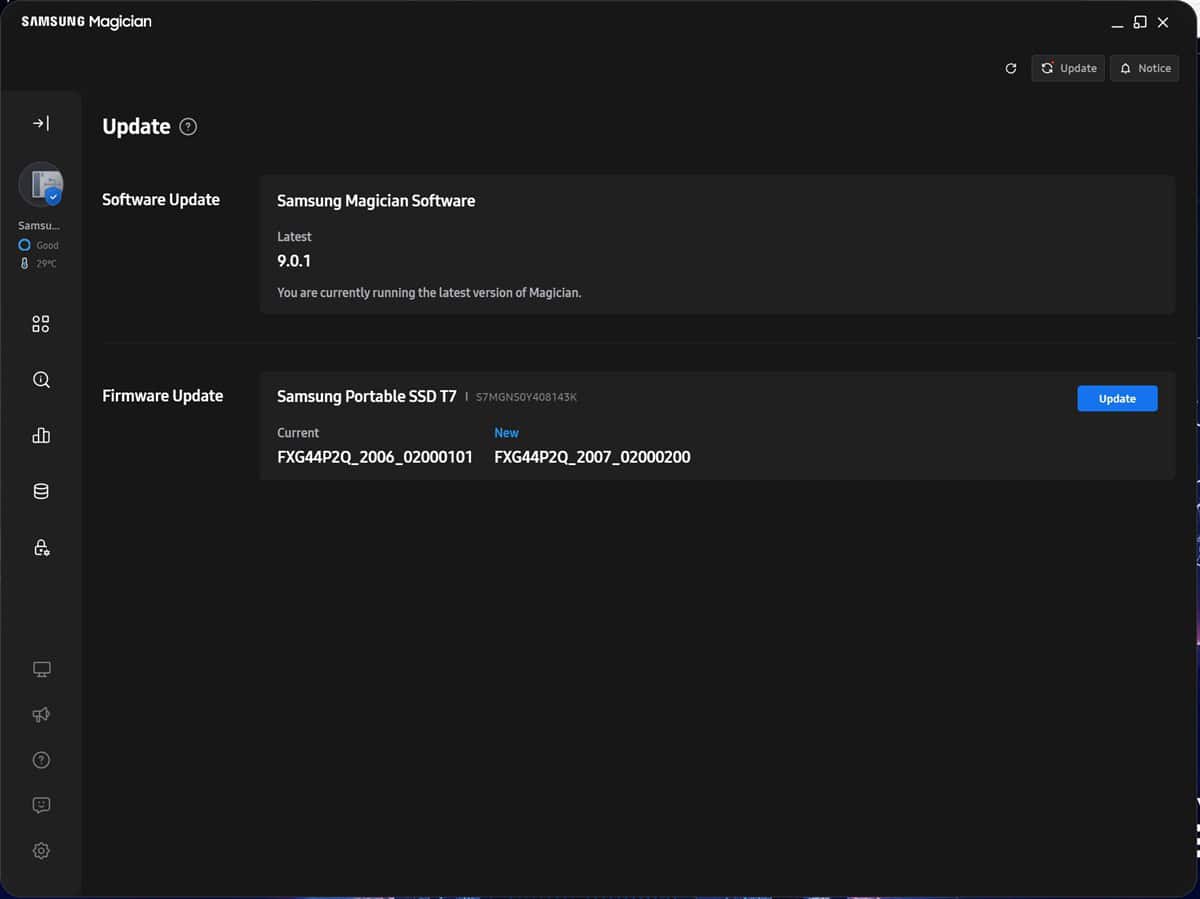Click the Update button in the top bar
Screen dimensions: 1200x899
click(1068, 68)
